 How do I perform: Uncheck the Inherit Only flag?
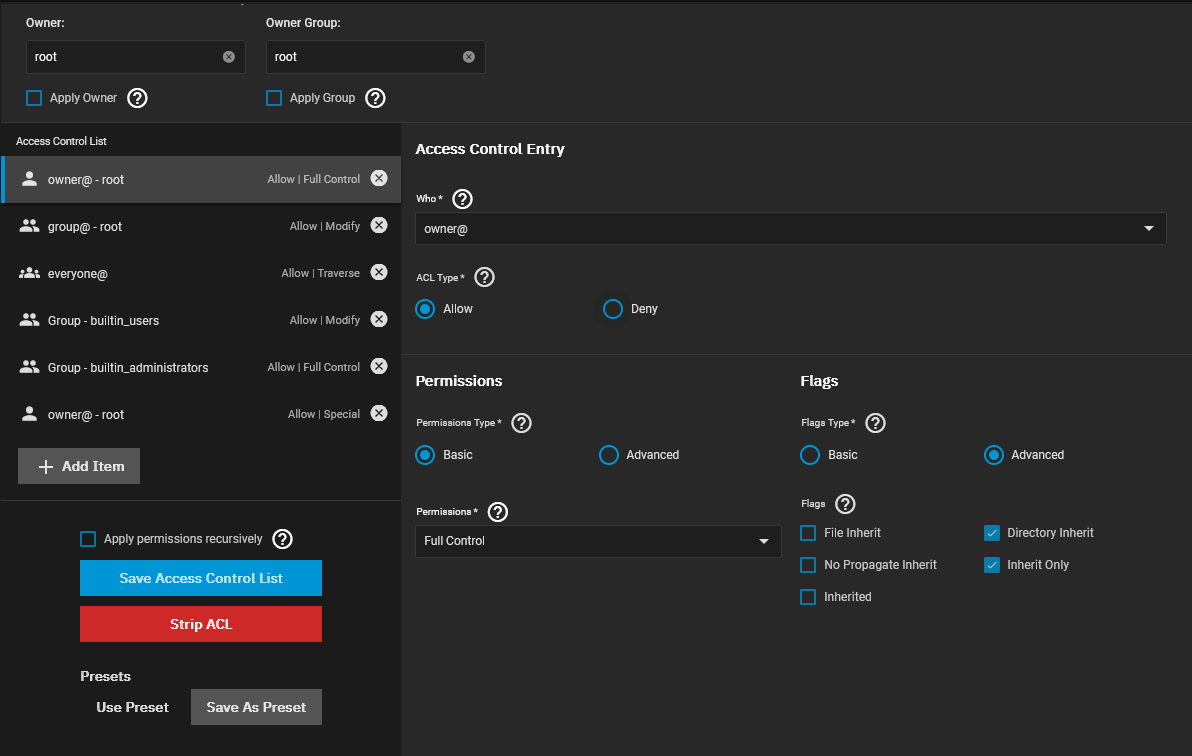pos(992,565)
